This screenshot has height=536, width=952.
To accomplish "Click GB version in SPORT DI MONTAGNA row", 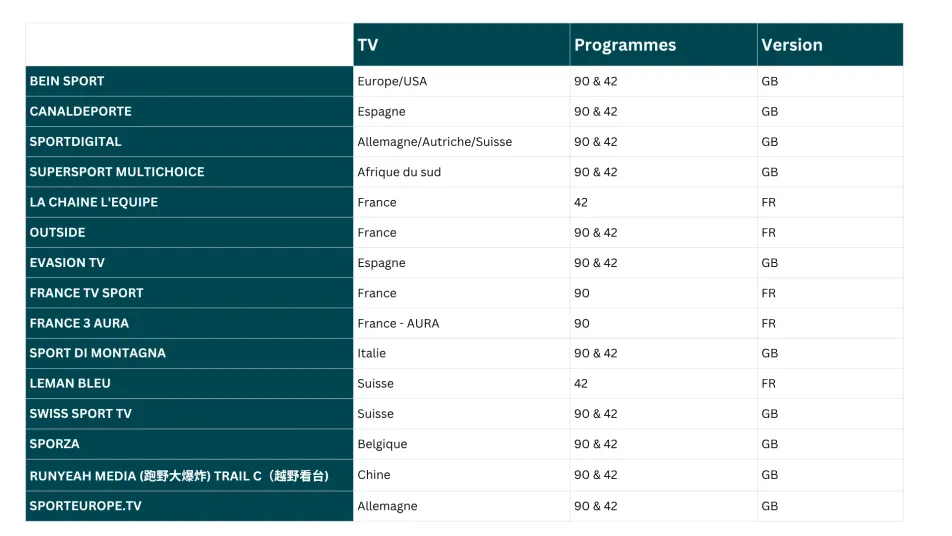I will (x=769, y=353).
